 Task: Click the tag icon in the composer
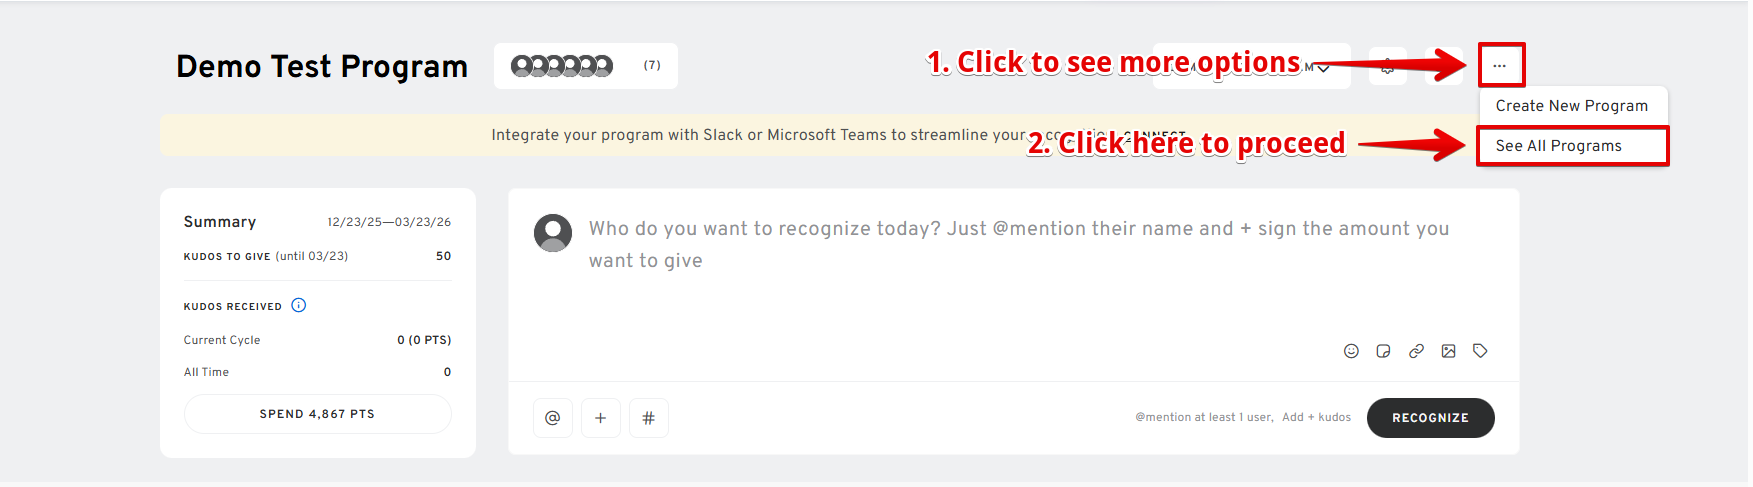click(1480, 351)
